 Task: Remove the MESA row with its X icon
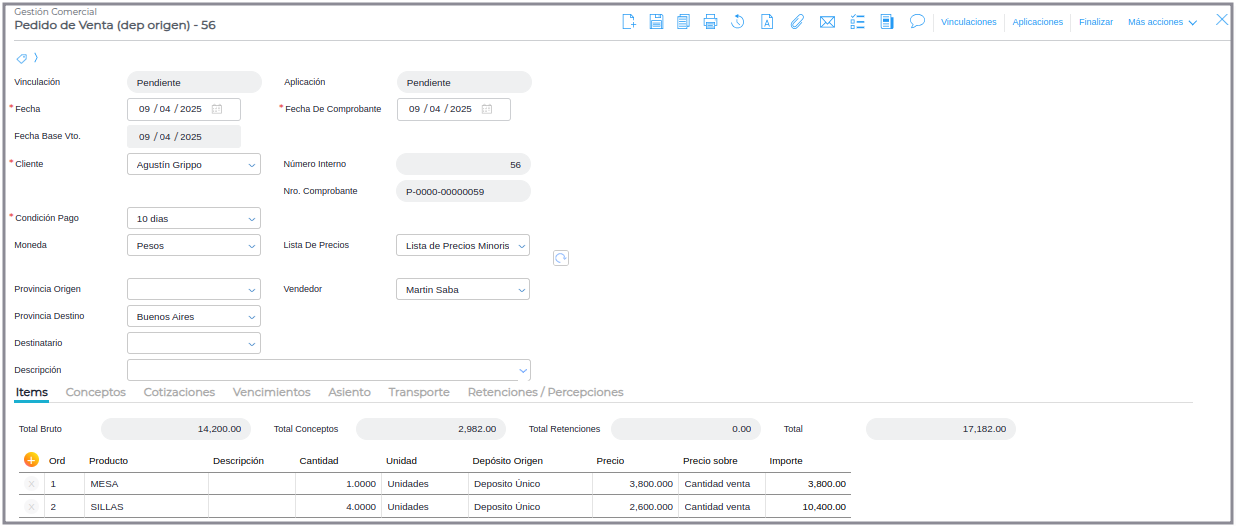tap(31, 484)
